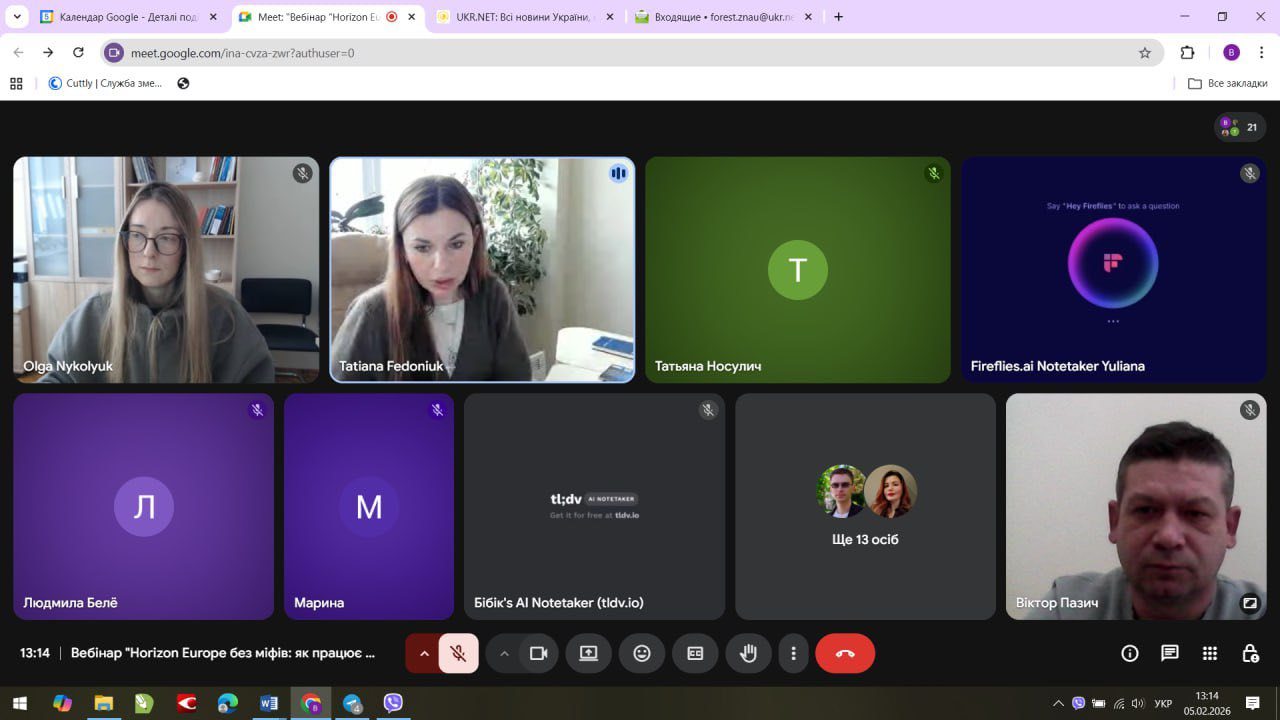Image resolution: width=1280 pixels, height=720 pixels.
Task: Expand audio settings arrow beside microphone
Action: click(424, 654)
